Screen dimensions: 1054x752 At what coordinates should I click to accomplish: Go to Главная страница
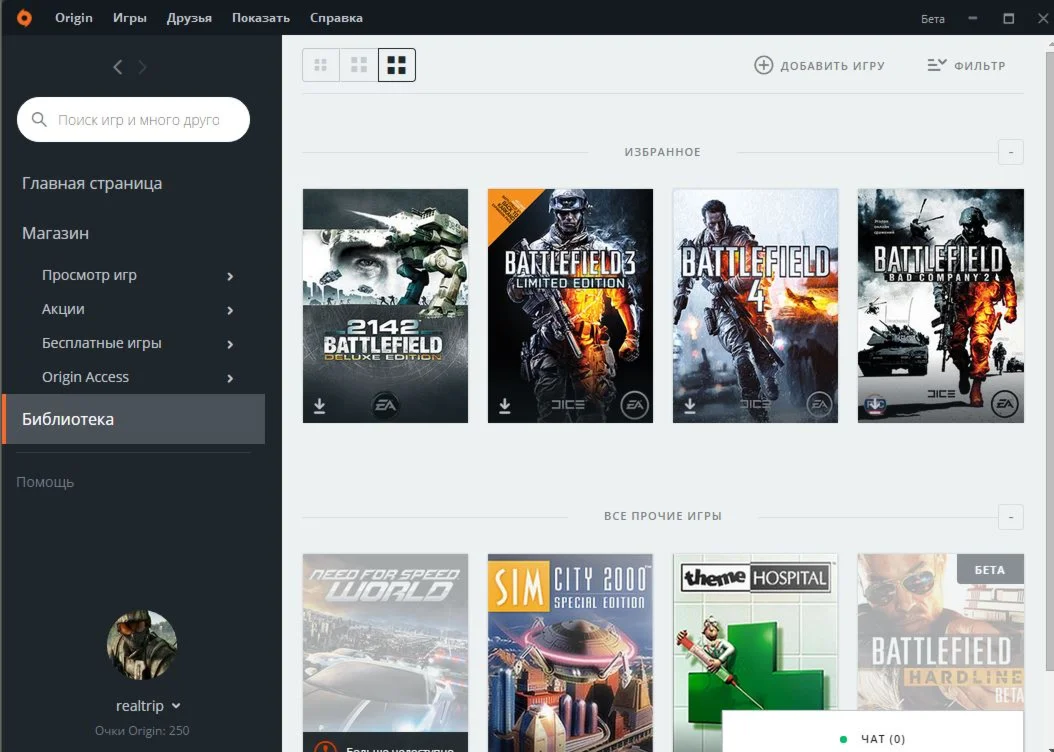(92, 183)
